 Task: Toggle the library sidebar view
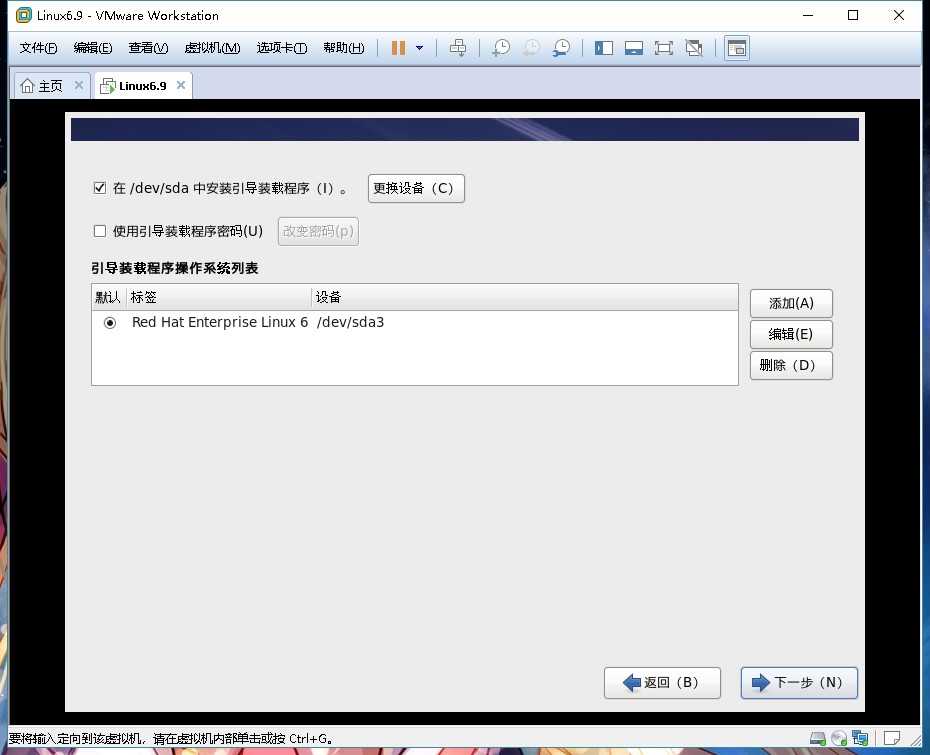604,48
